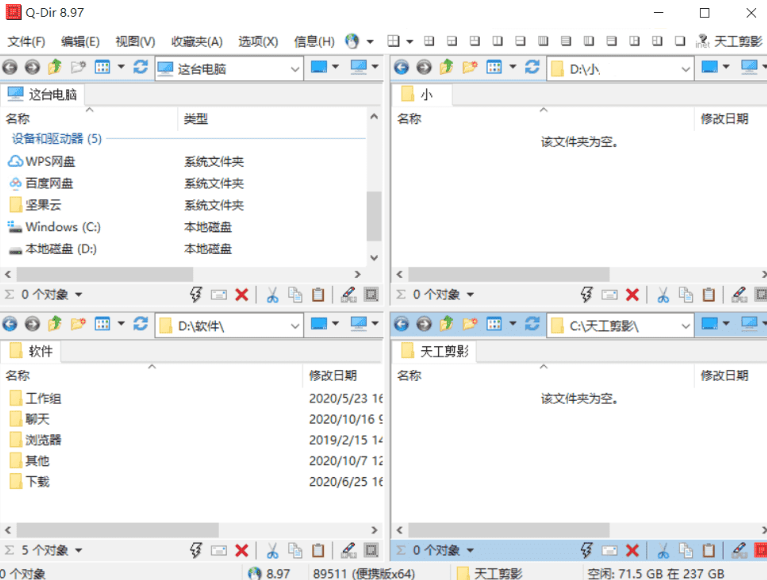The image size is (767, 580).
Task: Refresh the D:\小 pane
Action: click(532, 67)
